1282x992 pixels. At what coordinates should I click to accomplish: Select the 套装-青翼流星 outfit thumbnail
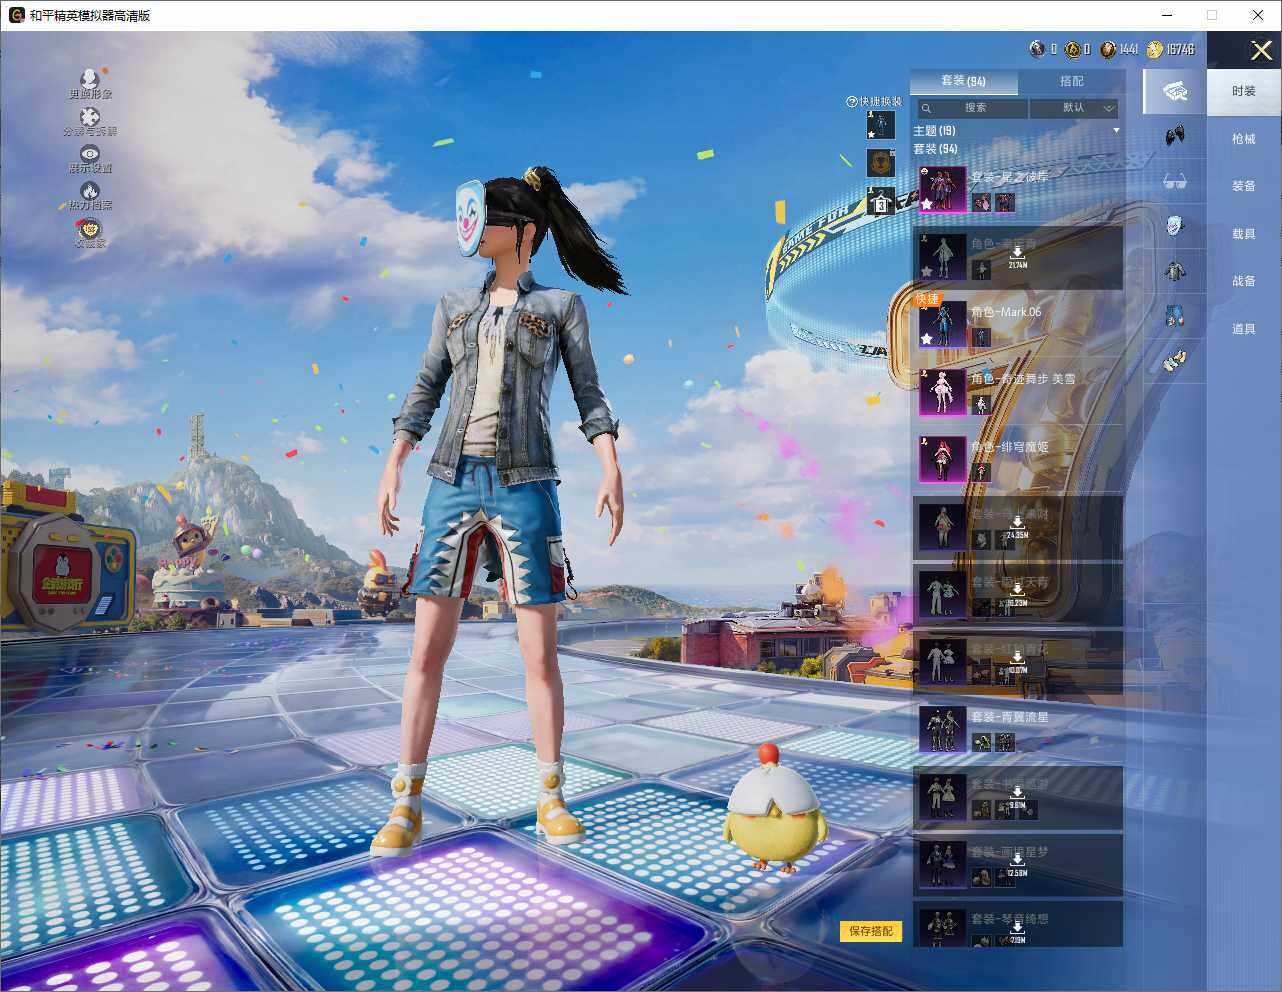click(x=942, y=729)
